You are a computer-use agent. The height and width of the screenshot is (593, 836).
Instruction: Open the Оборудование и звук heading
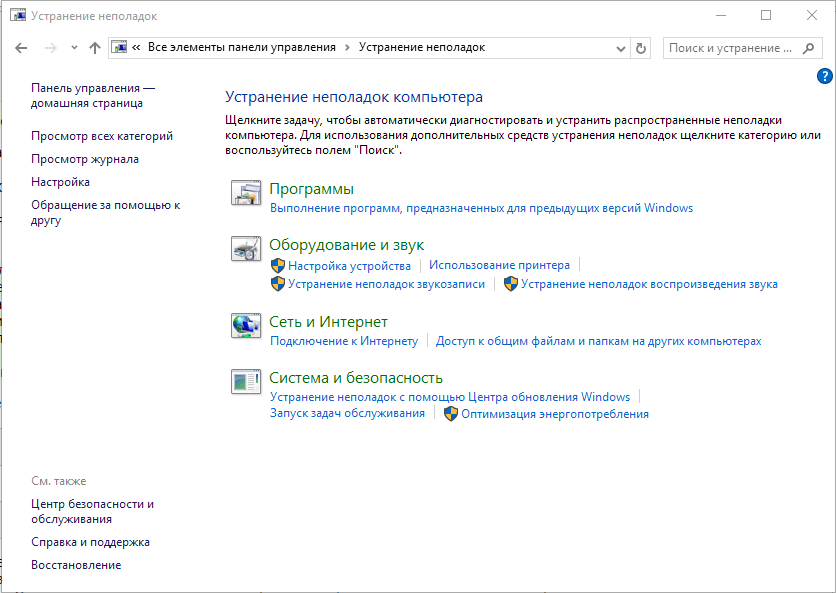coord(347,245)
